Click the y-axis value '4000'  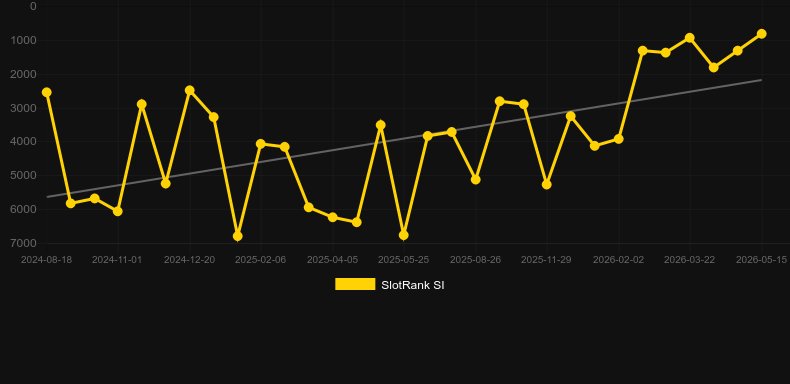point(23,142)
